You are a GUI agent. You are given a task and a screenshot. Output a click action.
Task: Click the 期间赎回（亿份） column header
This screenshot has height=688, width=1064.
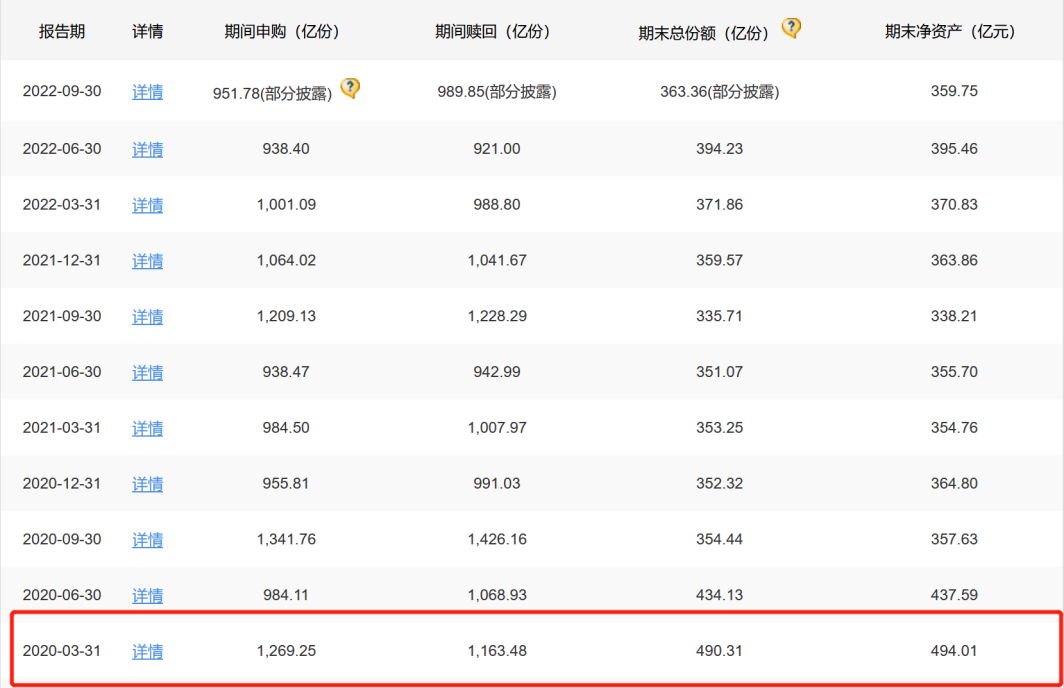pyautogui.click(x=494, y=31)
